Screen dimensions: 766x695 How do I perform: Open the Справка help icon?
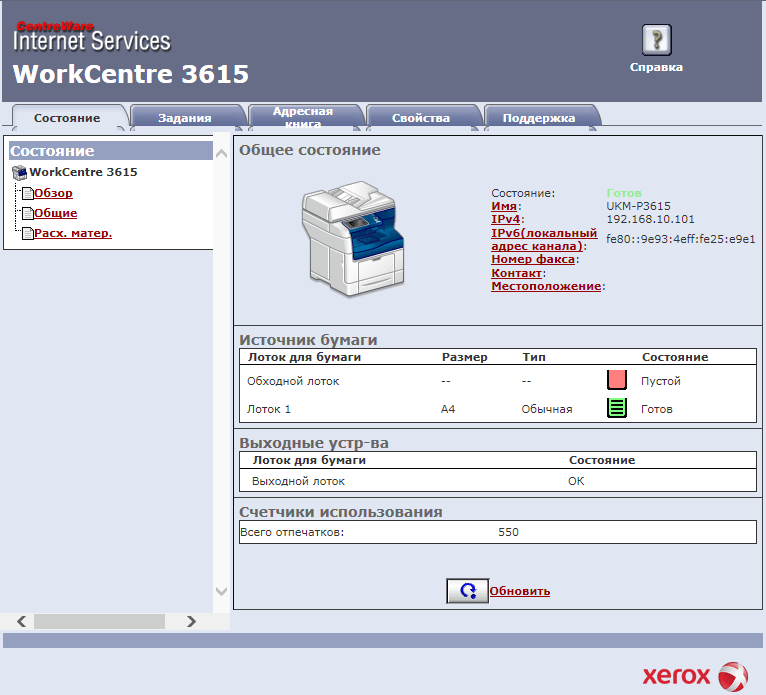(656, 40)
